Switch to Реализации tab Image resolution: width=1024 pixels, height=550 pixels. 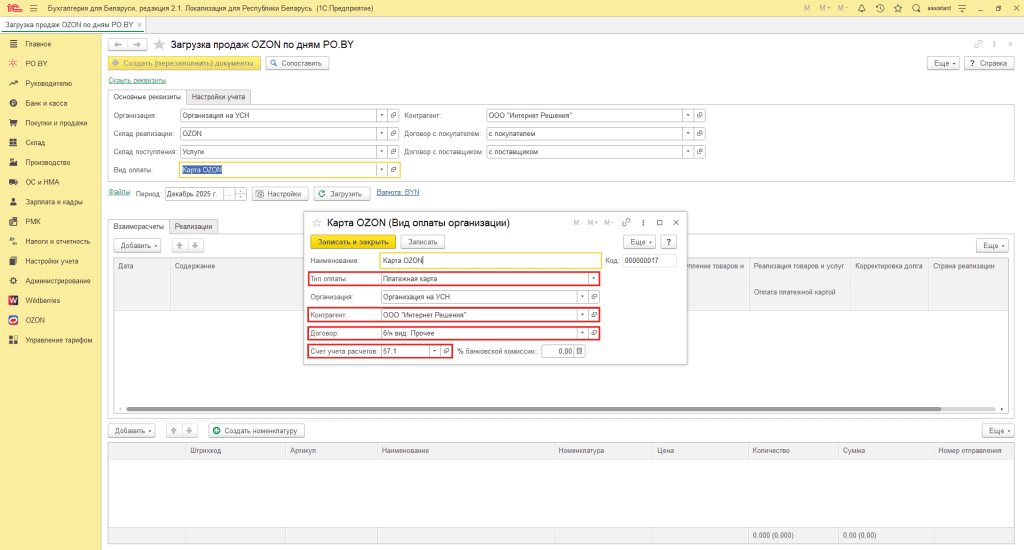click(x=193, y=226)
